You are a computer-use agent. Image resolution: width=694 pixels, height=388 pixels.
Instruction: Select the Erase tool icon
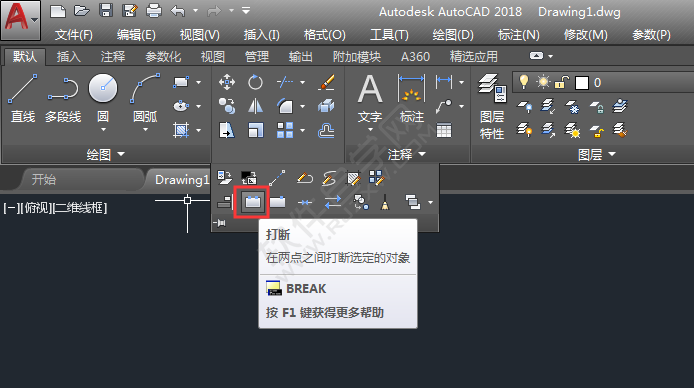click(x=326, y=82)
